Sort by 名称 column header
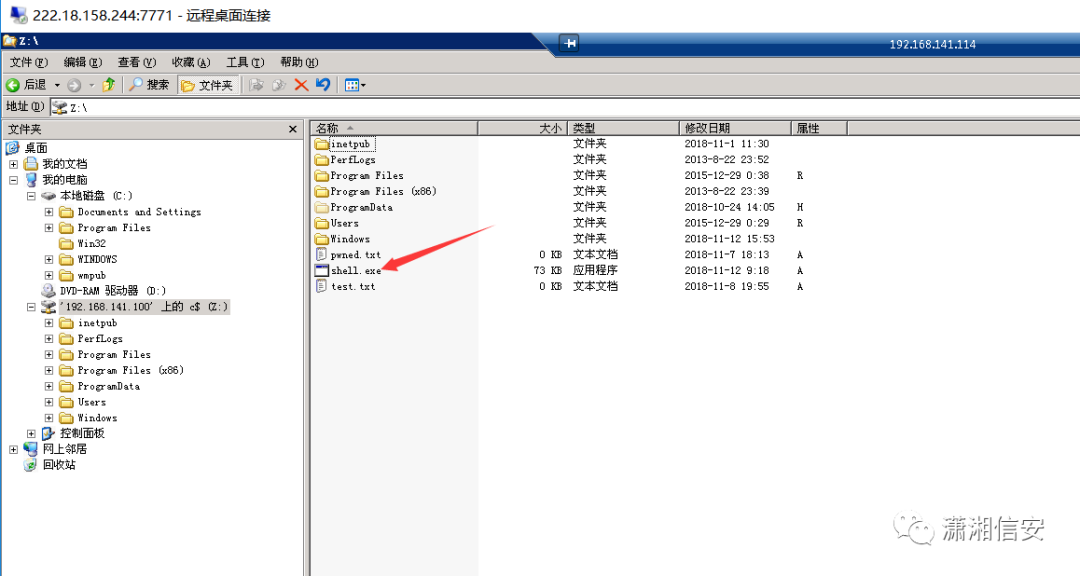This screenshot has height=576, width=1080. tap(394, 128)
